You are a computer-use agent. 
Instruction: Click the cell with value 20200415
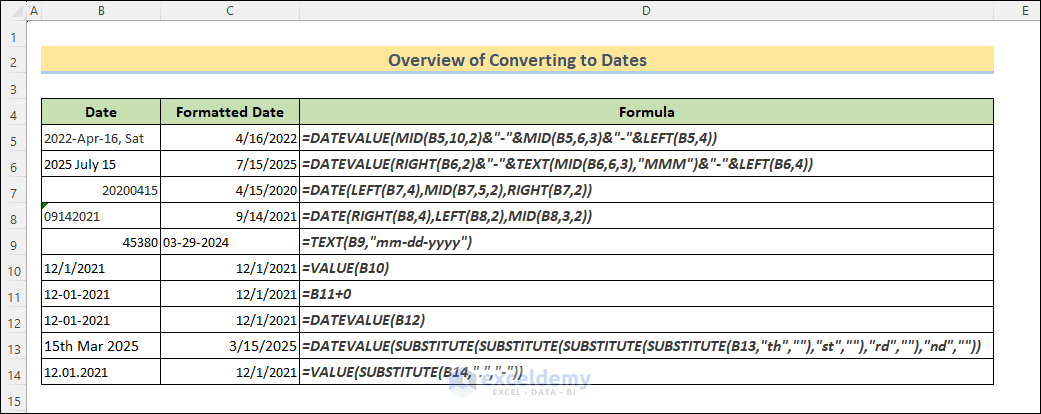tap(101, 190)
